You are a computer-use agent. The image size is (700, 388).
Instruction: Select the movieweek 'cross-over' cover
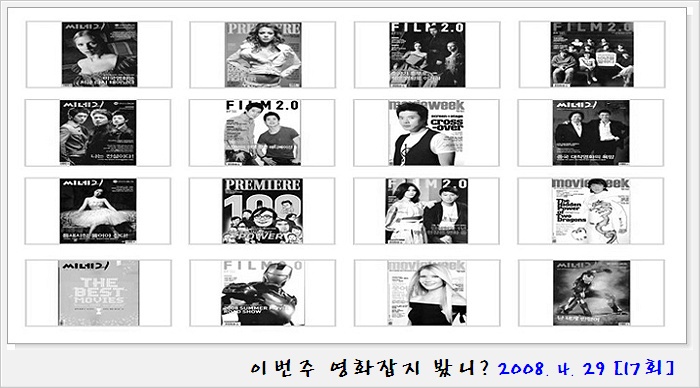pos(426,133)
